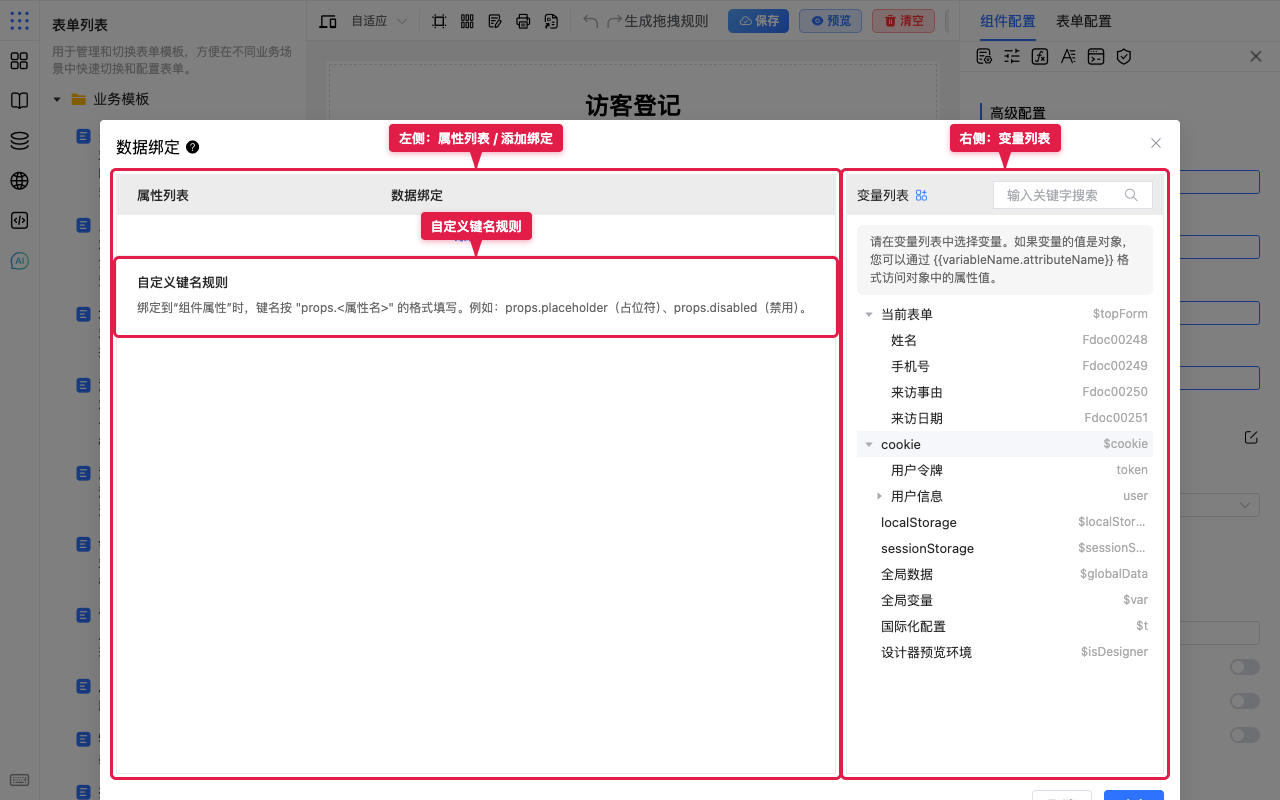Select the 来访日期 variable

point(1005,418)
